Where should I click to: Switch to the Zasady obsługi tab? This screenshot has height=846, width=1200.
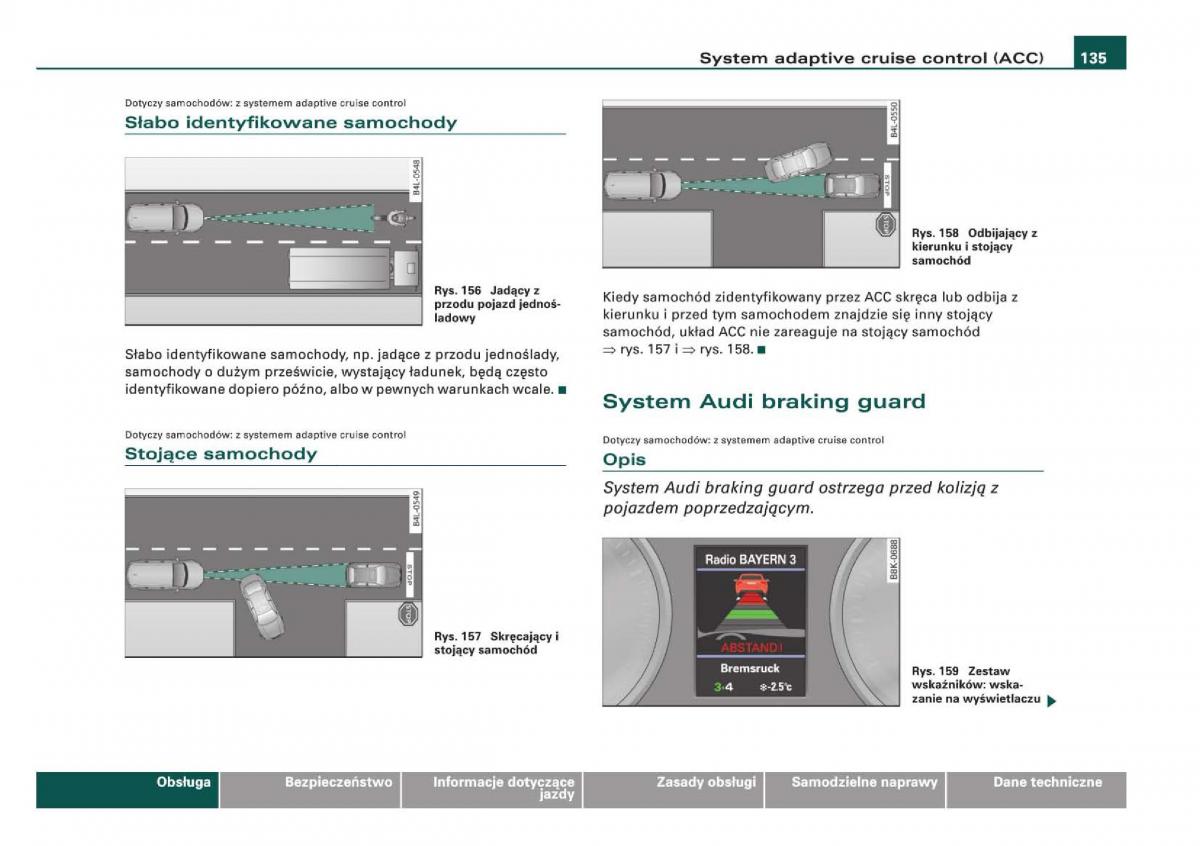674,789
